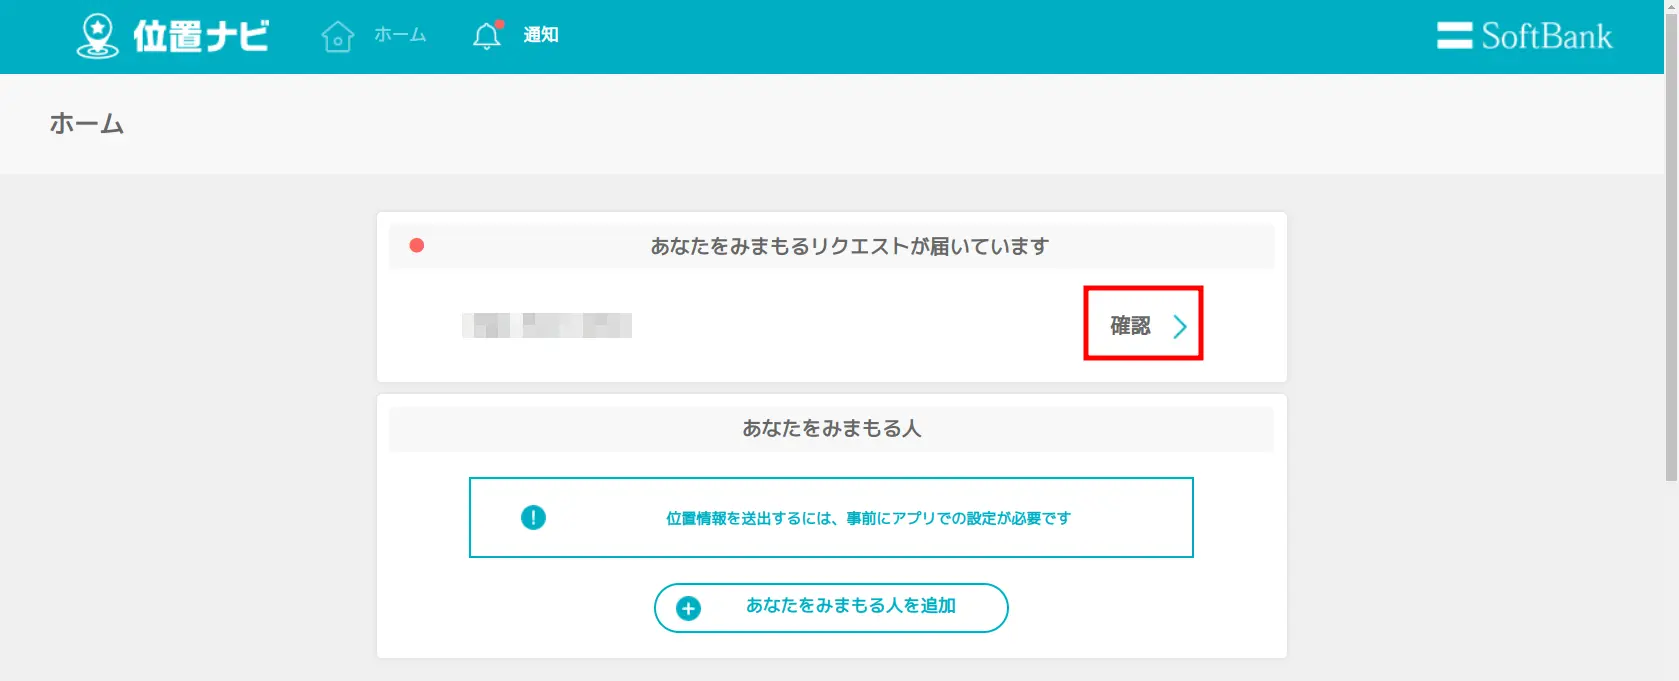This screenshot has height=681, width=1679.
Task: Click the red dot request indicator
Action: 417,245
